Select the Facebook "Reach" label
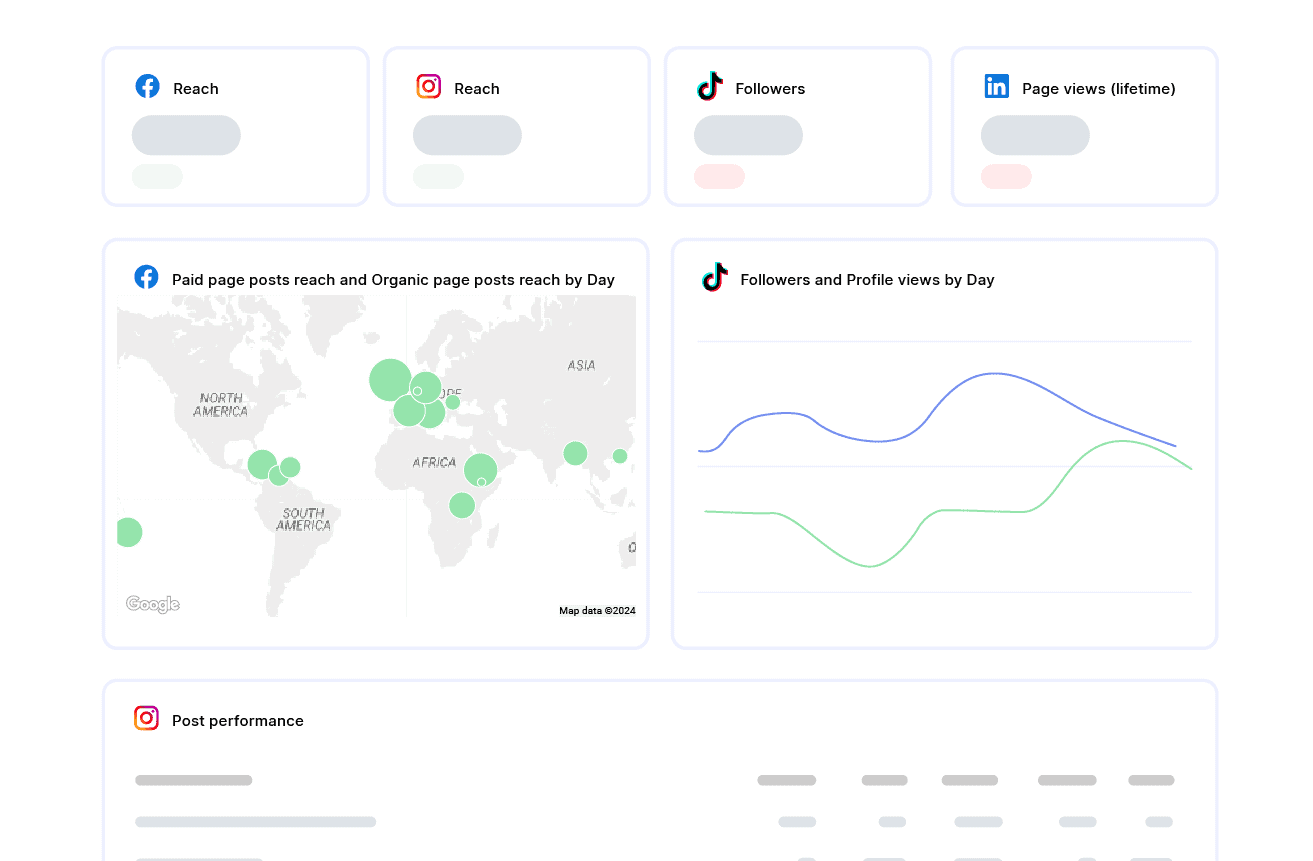1313x861 pixels. (x=196, y=89)
